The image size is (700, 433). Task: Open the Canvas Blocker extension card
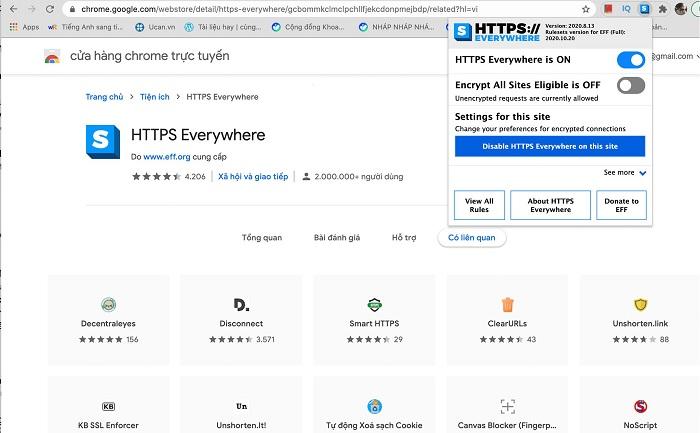pyautogui.click(x=507, y=404)
